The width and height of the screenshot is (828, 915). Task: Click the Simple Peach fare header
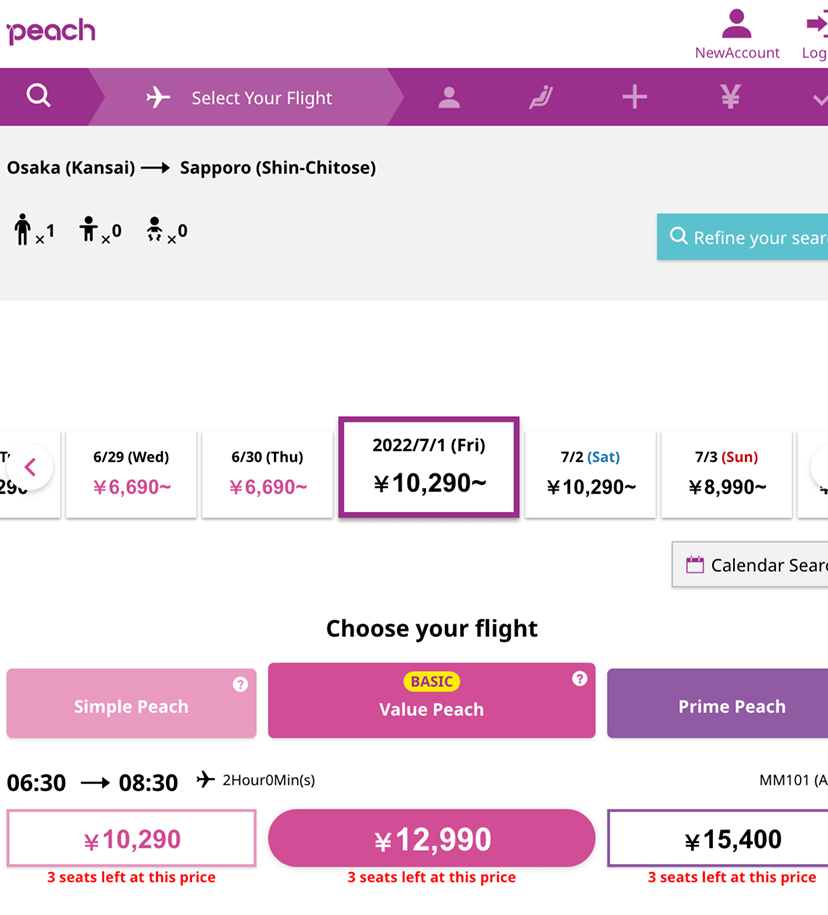coord(131,703)
